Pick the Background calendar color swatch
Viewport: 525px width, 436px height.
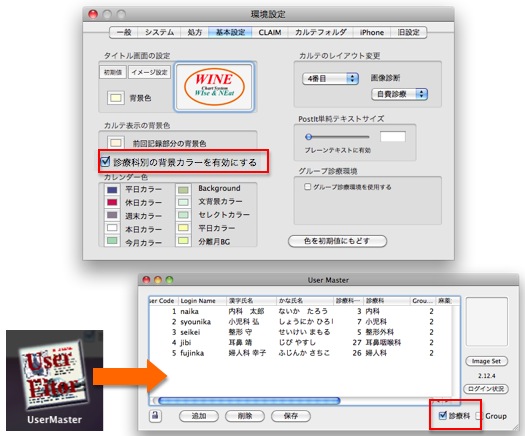(x=183, y=190)
